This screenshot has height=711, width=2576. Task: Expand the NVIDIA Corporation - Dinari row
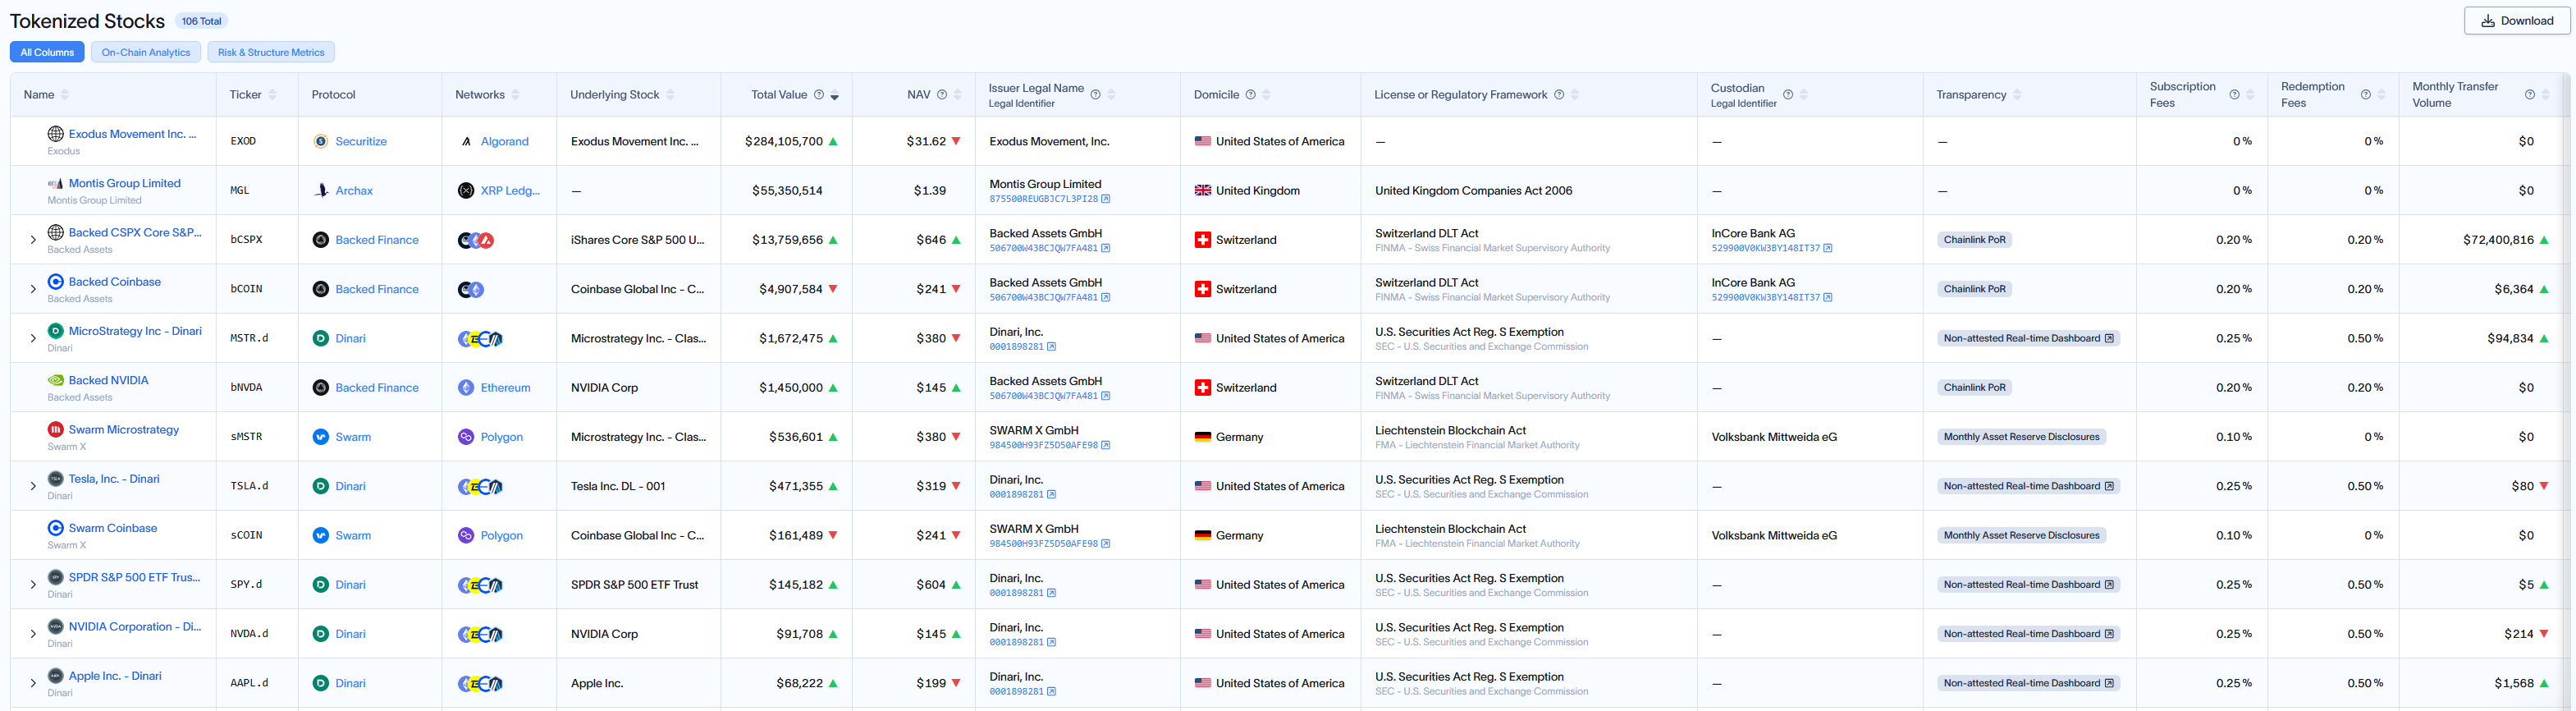pyautogui.click(x=33, y=634)
